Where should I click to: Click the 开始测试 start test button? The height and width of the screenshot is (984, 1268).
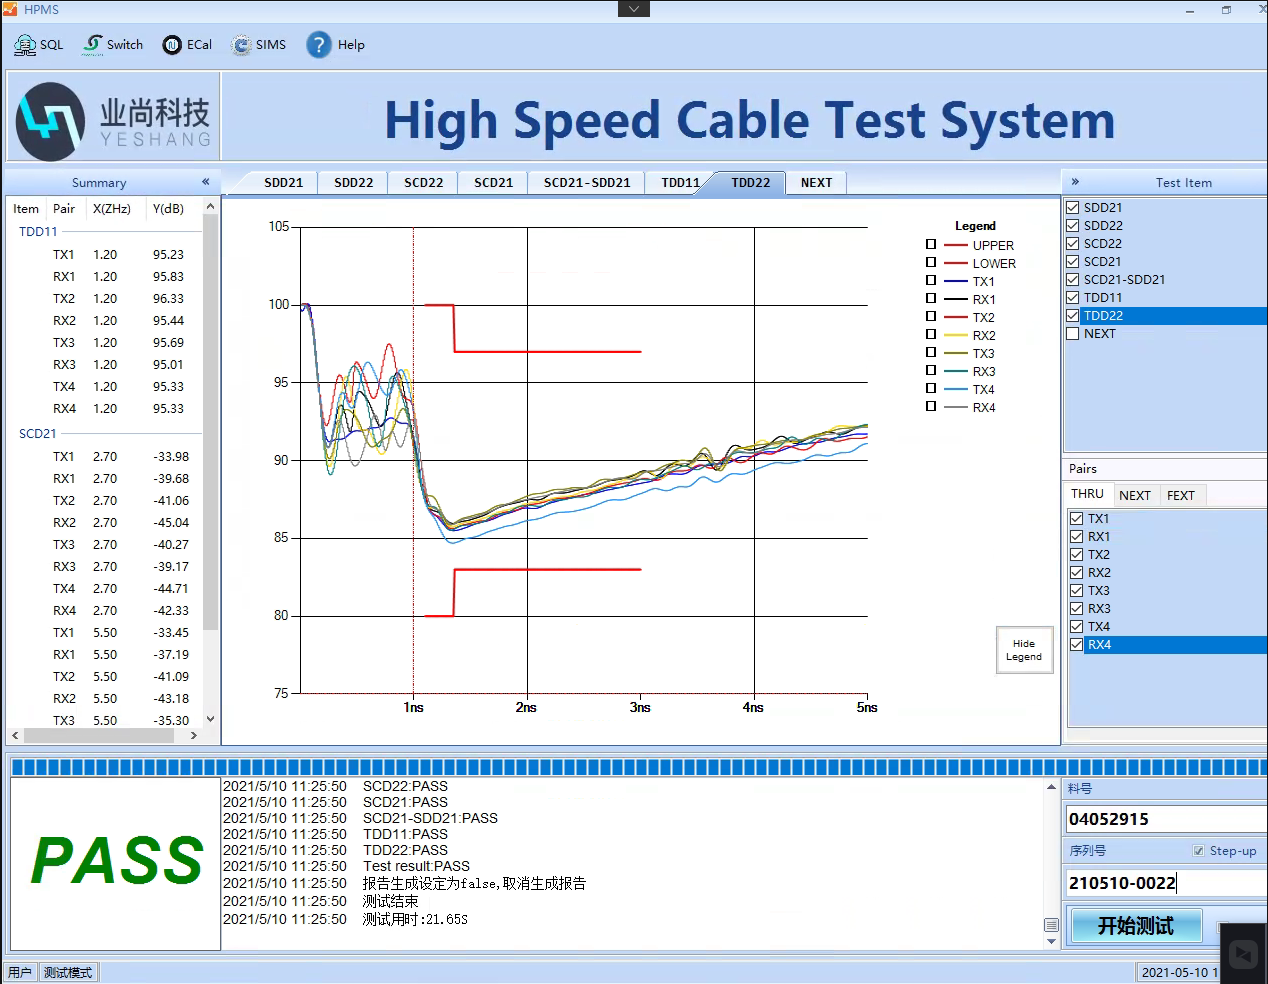click(1136, 926)
